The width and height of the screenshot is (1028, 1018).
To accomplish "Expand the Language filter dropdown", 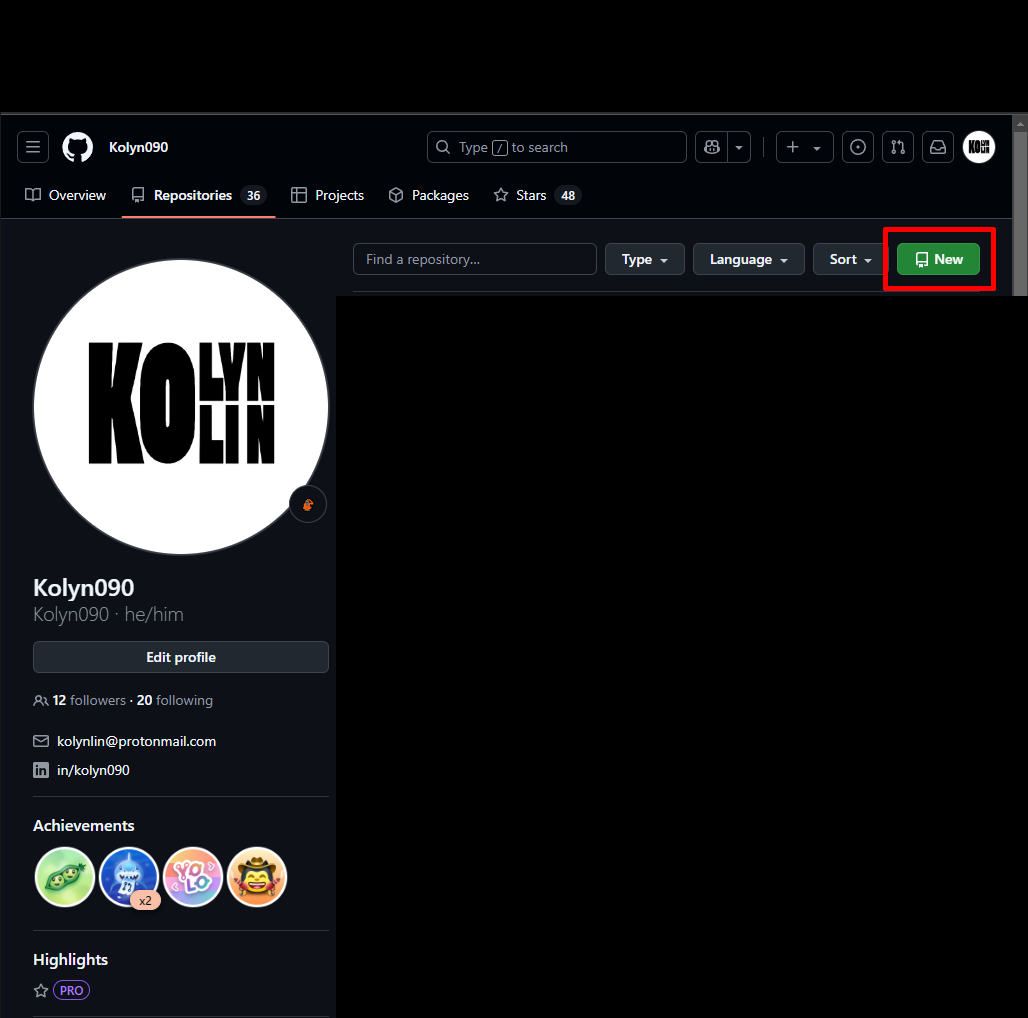I will coord(748,259).
